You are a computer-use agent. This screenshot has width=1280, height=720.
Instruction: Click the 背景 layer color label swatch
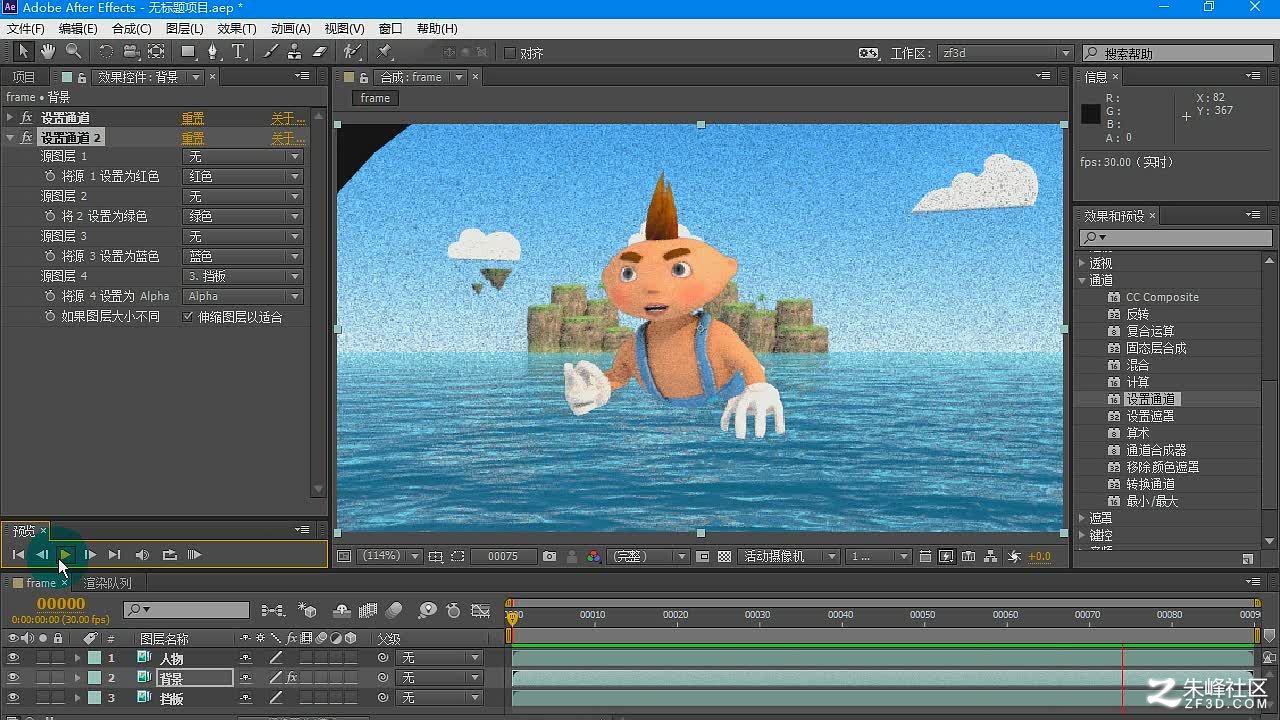coord(94,678)
